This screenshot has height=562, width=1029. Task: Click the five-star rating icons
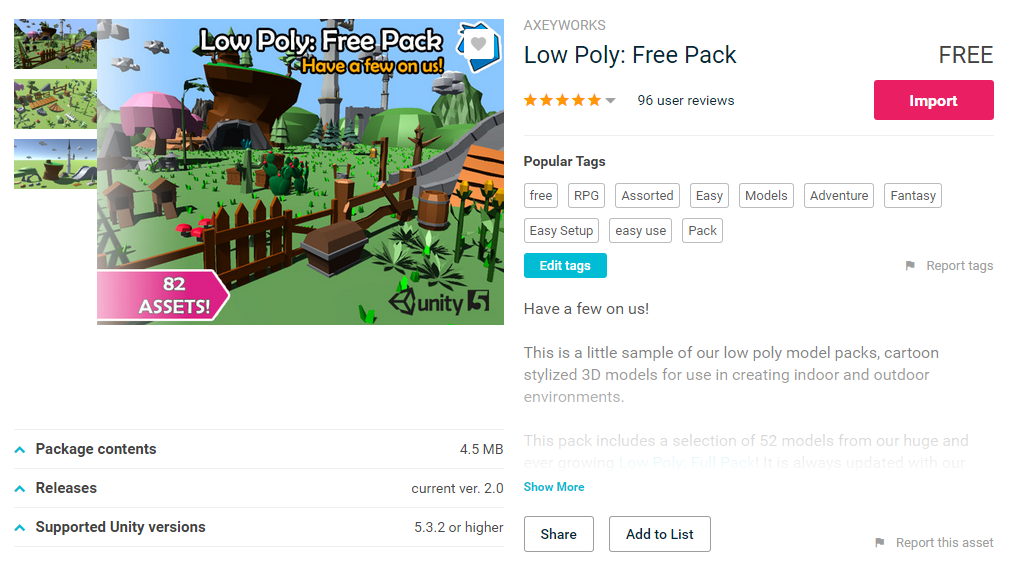562,100
